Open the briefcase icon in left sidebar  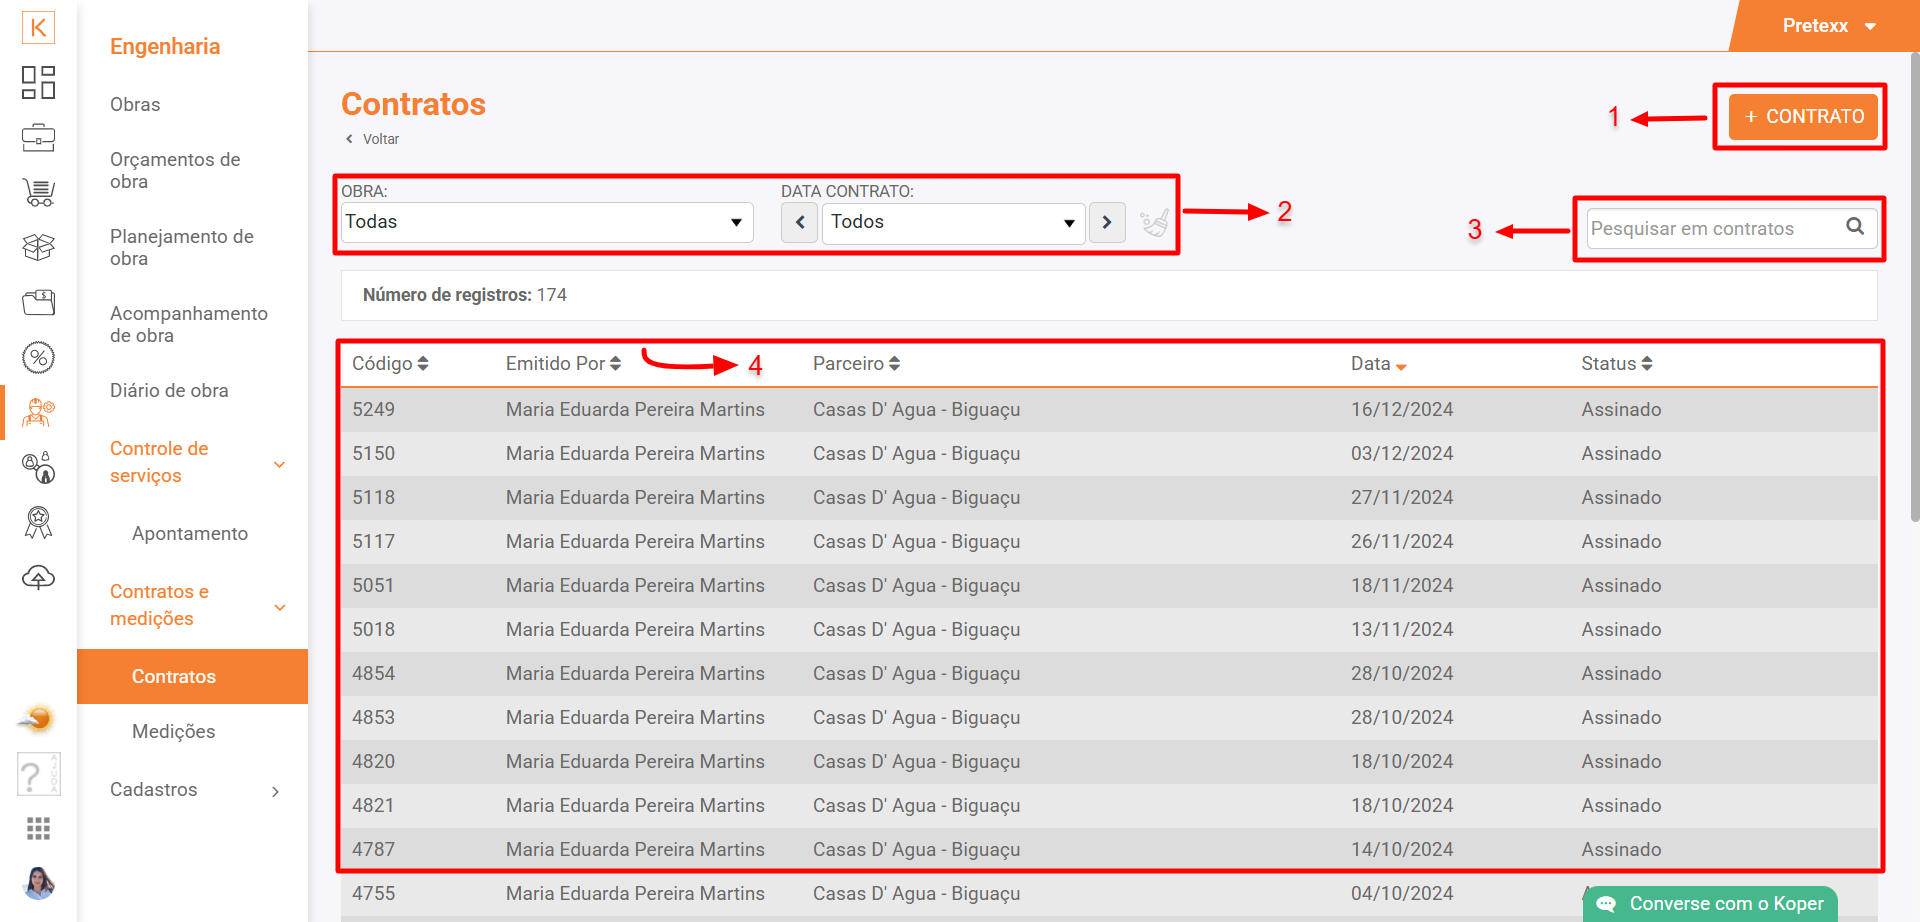pos(38,137)
